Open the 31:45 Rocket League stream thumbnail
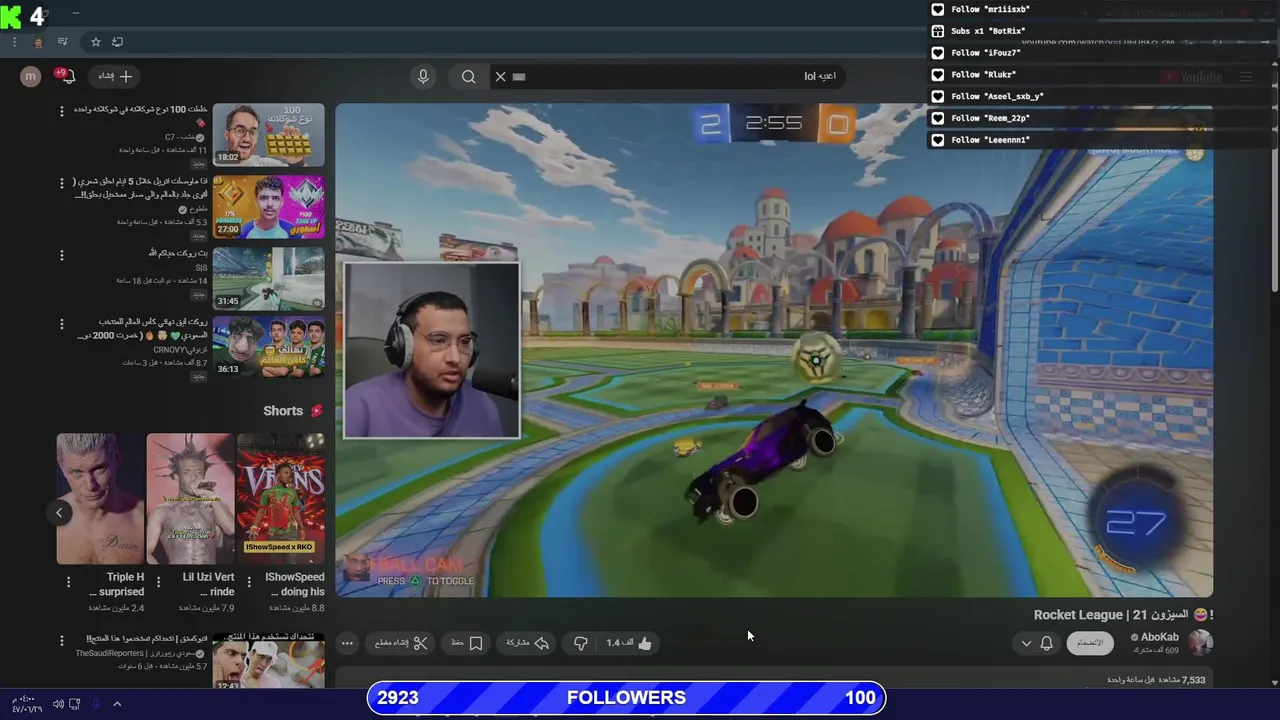The image size is (1280, 720). point(268,278)
